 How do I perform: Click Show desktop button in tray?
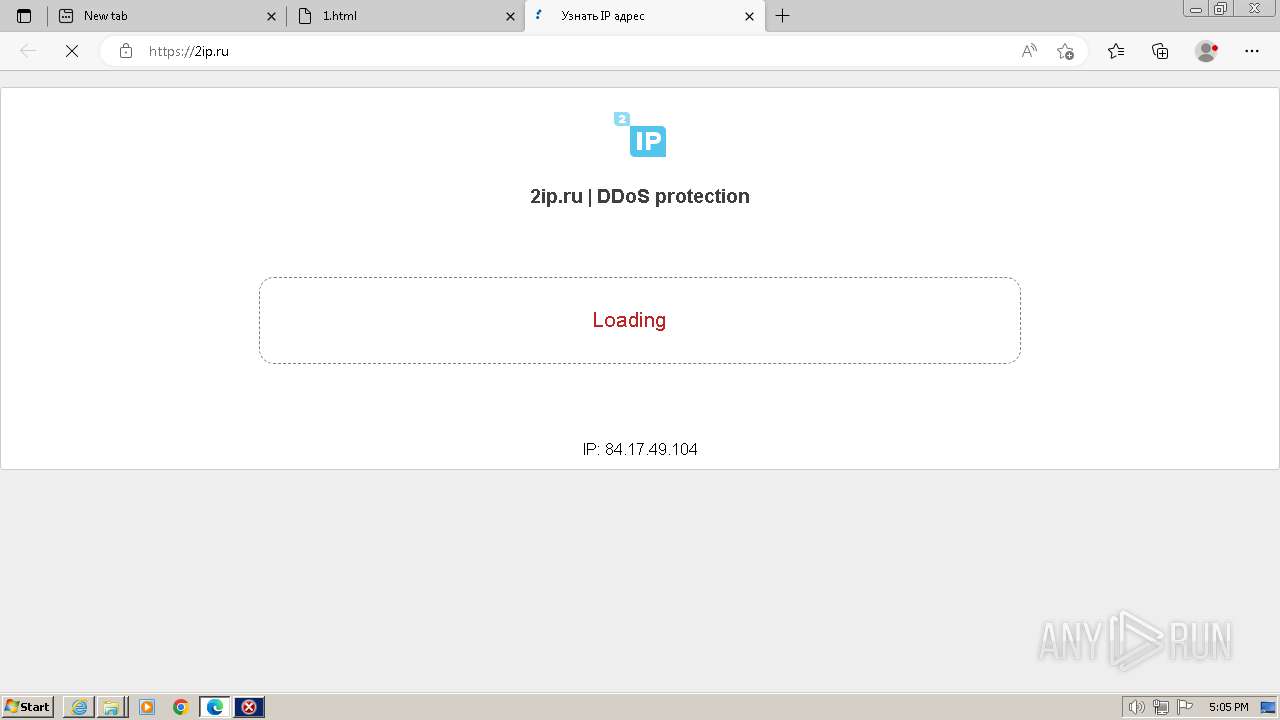coord(1268,707)
